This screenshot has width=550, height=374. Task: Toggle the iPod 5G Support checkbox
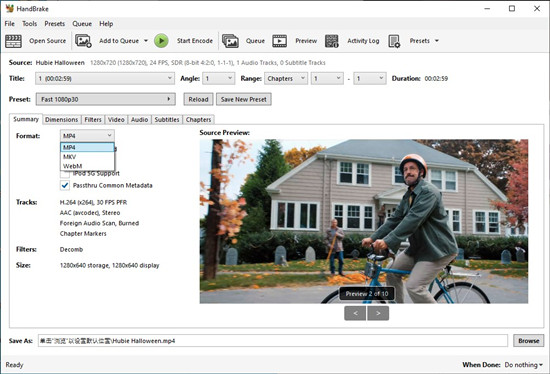65,174
